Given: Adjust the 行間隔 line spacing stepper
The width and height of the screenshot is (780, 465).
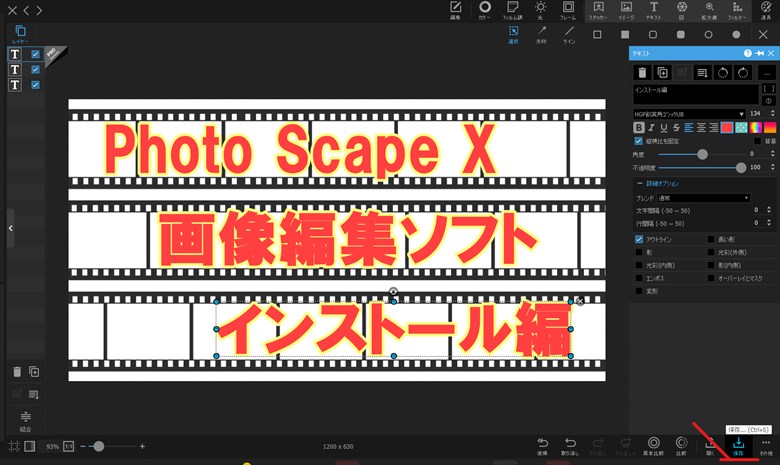Looking at the screenshot, I should tap(769, 223).
